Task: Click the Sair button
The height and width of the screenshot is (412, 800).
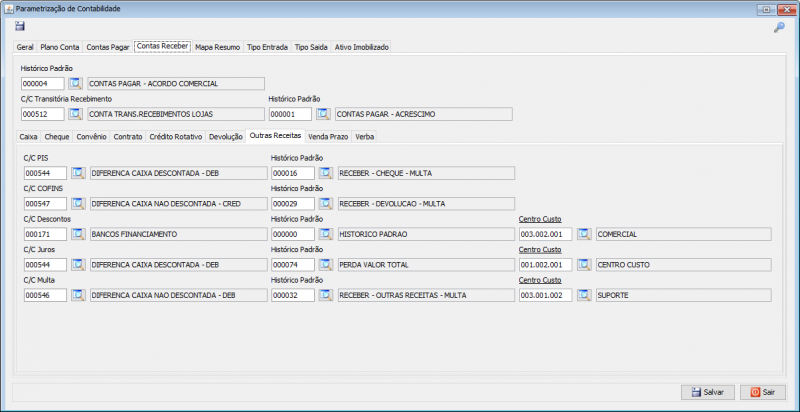Action: [x=763, y=392]
